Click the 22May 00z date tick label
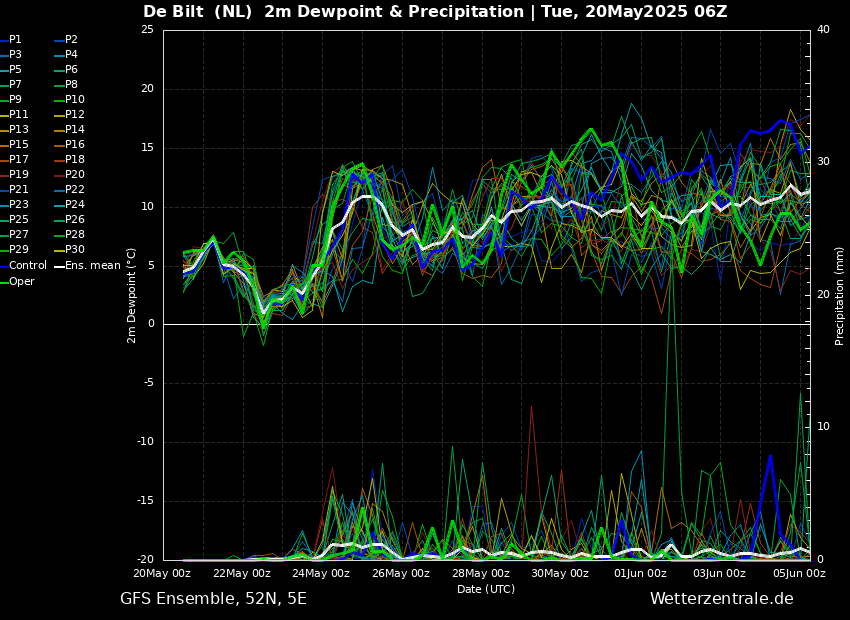The width and height of the screenshot is (850, 620). point(243,573)
